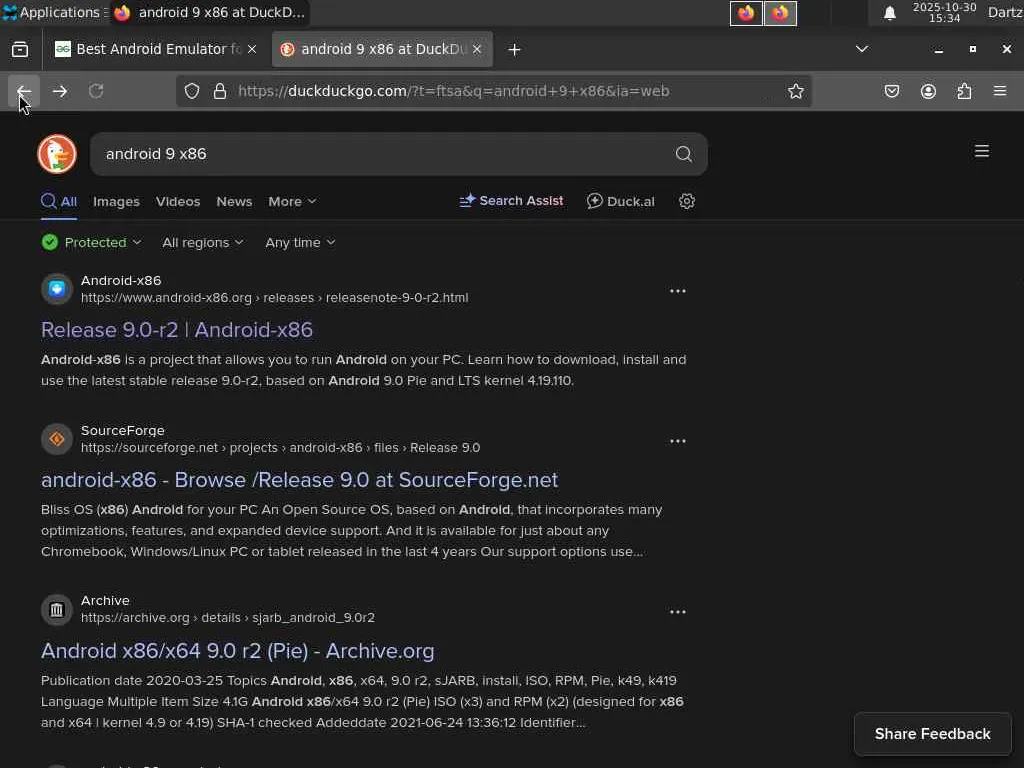The height and width of the screenshot is (768, 1024).
Task: Go back with browser back arrow
Action: (24, 91)
